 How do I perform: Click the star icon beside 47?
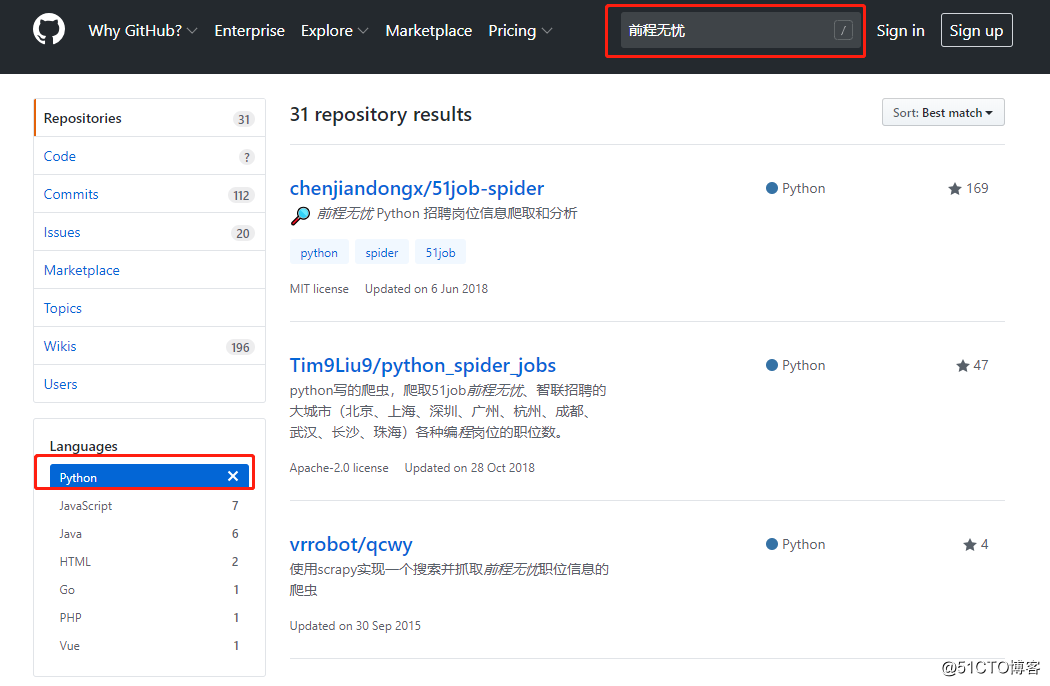click(962, 366)
